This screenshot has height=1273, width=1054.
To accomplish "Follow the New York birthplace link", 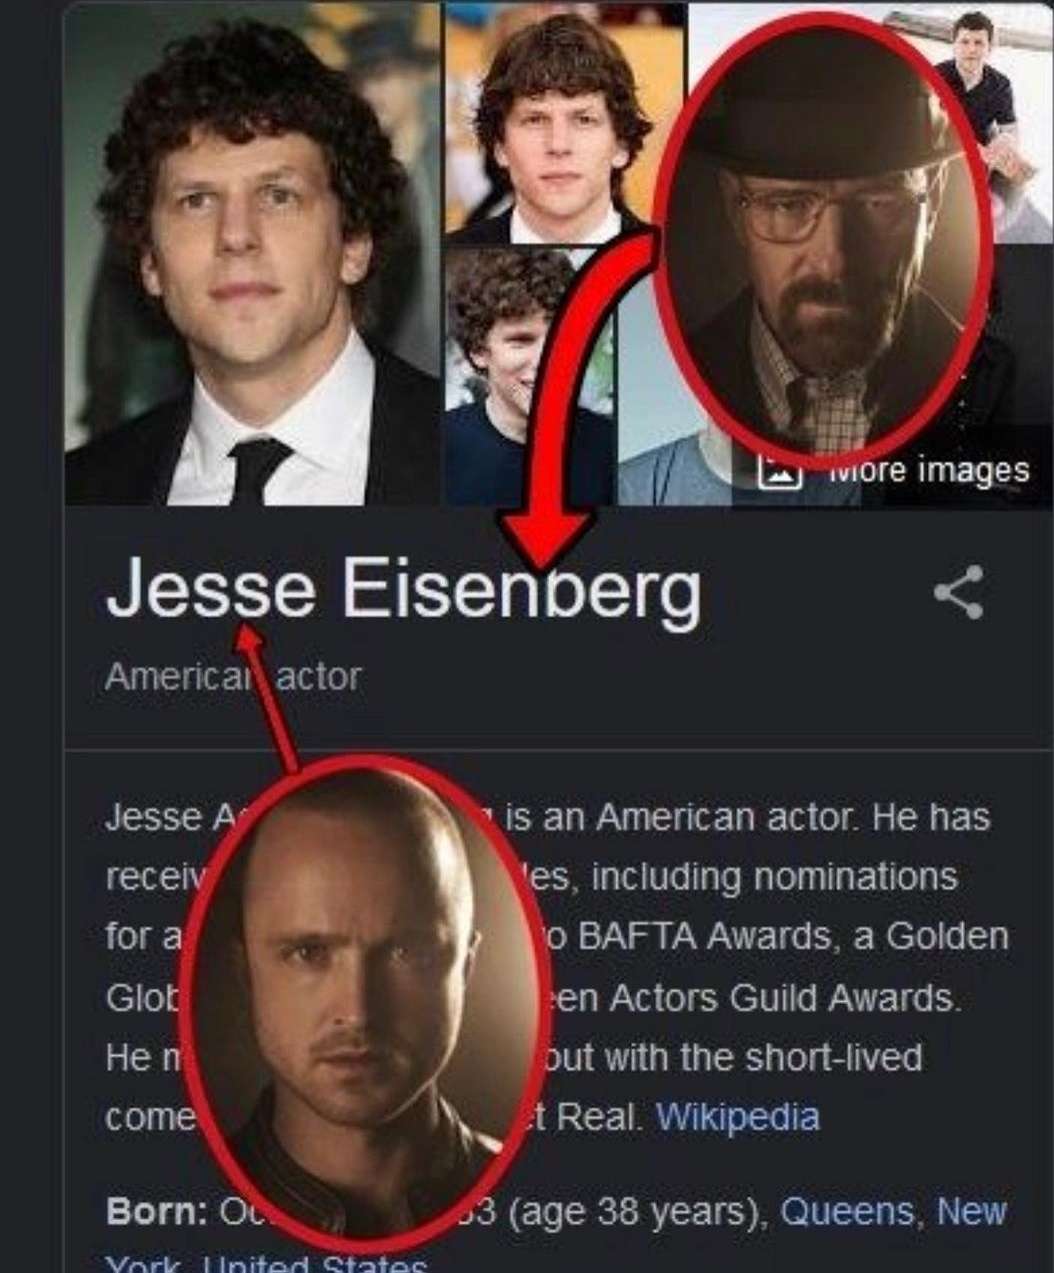I will (x=970, y=1211).
